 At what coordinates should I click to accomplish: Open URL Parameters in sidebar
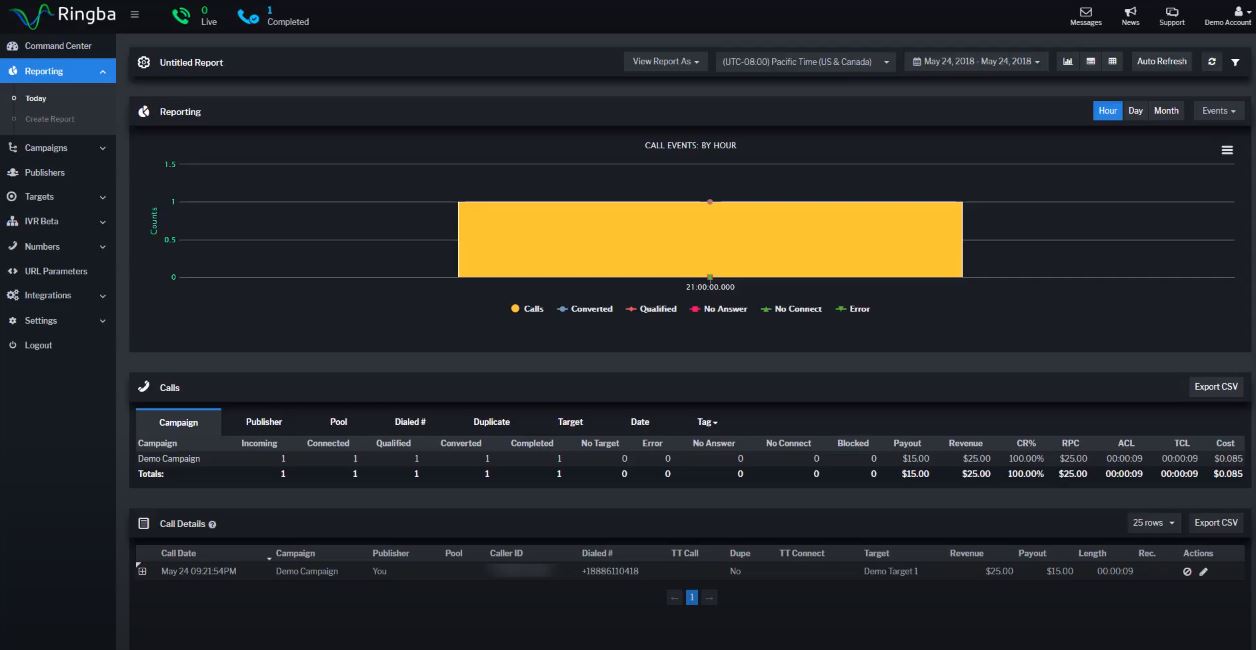58,271
